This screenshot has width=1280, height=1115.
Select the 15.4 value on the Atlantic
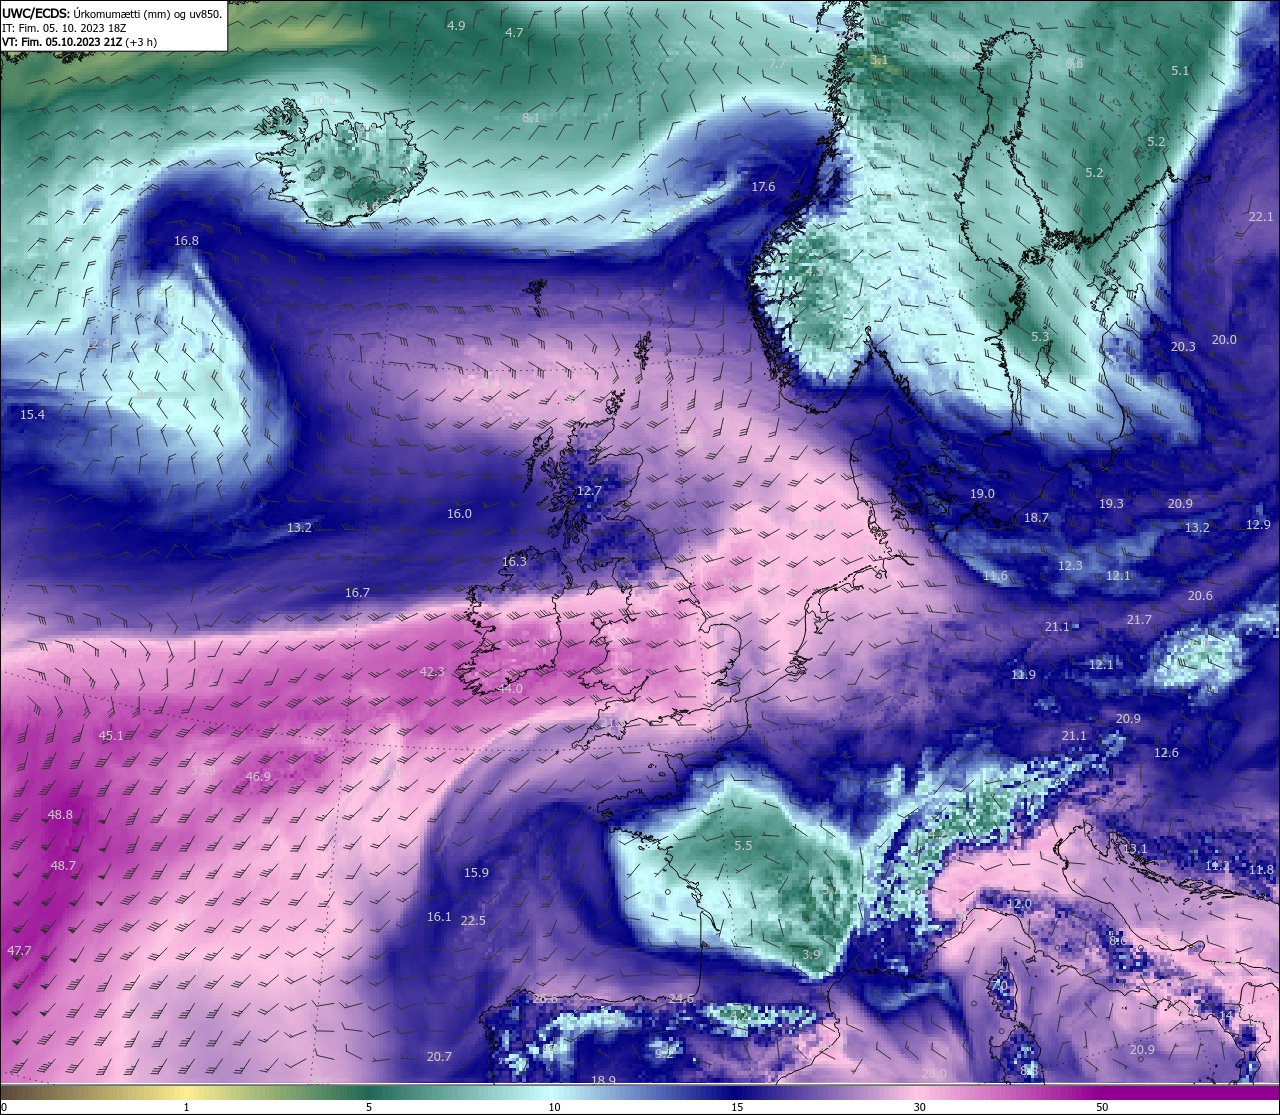(32, 413)
